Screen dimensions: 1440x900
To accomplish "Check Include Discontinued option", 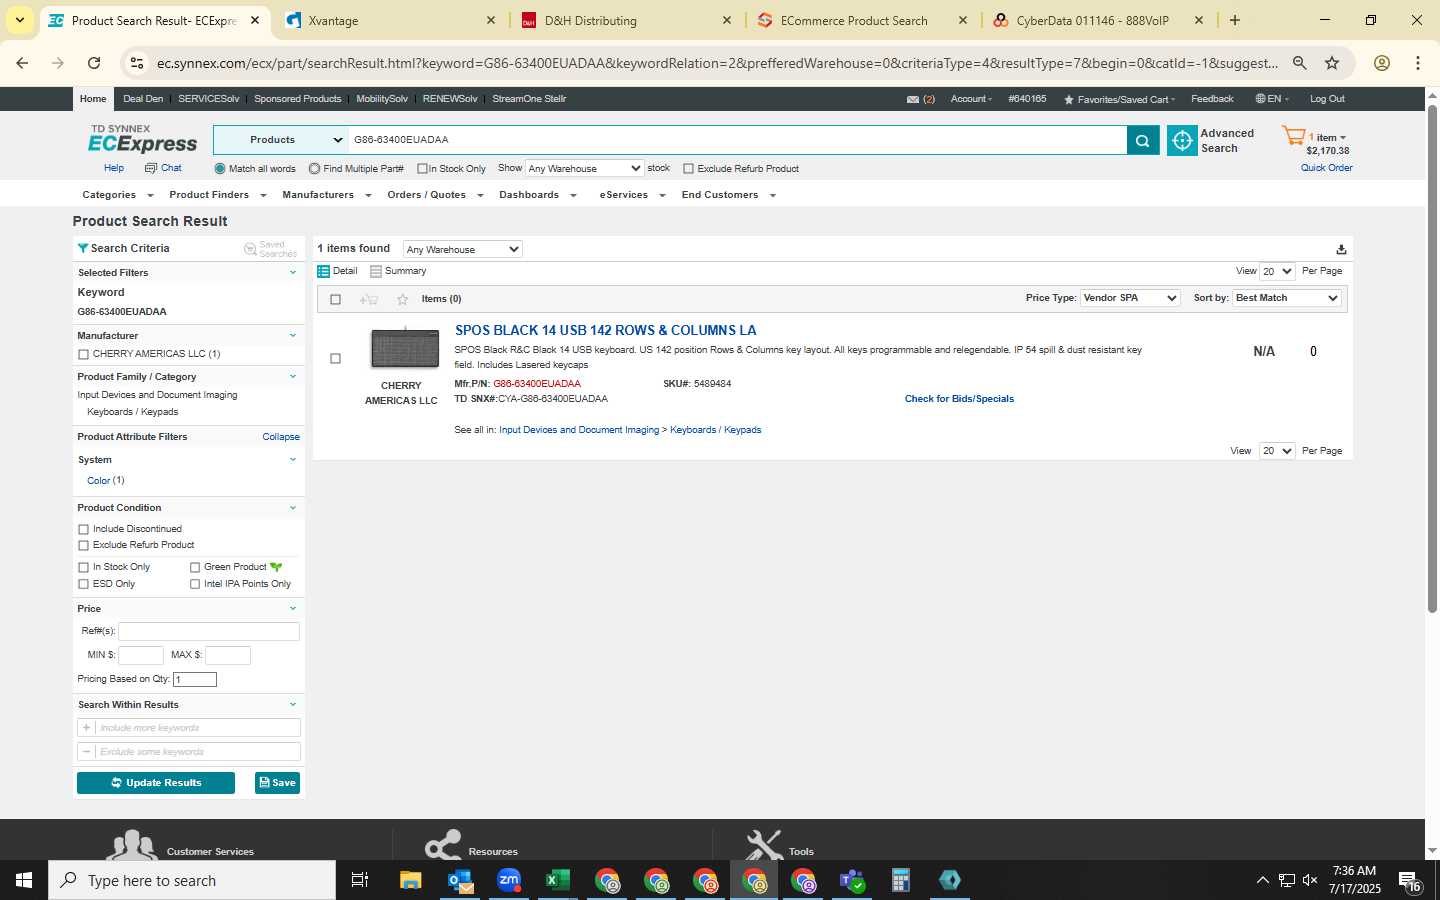I will click(x=83, y=529).
